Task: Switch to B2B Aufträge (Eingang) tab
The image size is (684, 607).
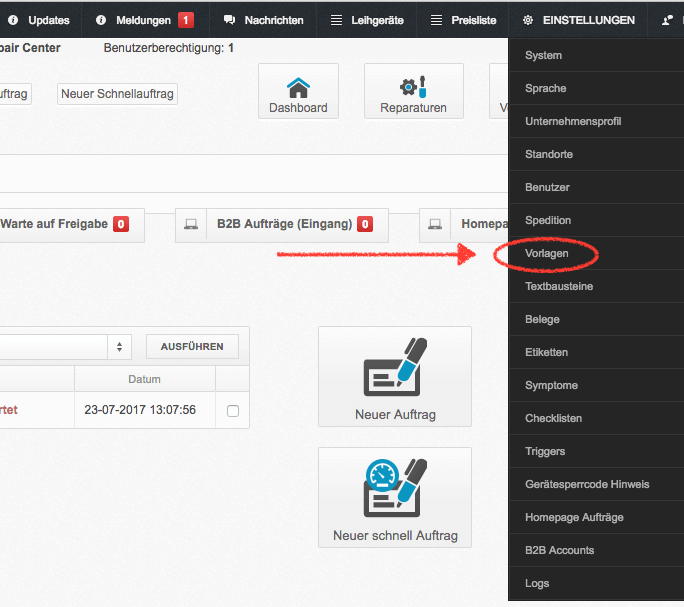Action: (x=282, y=225)
